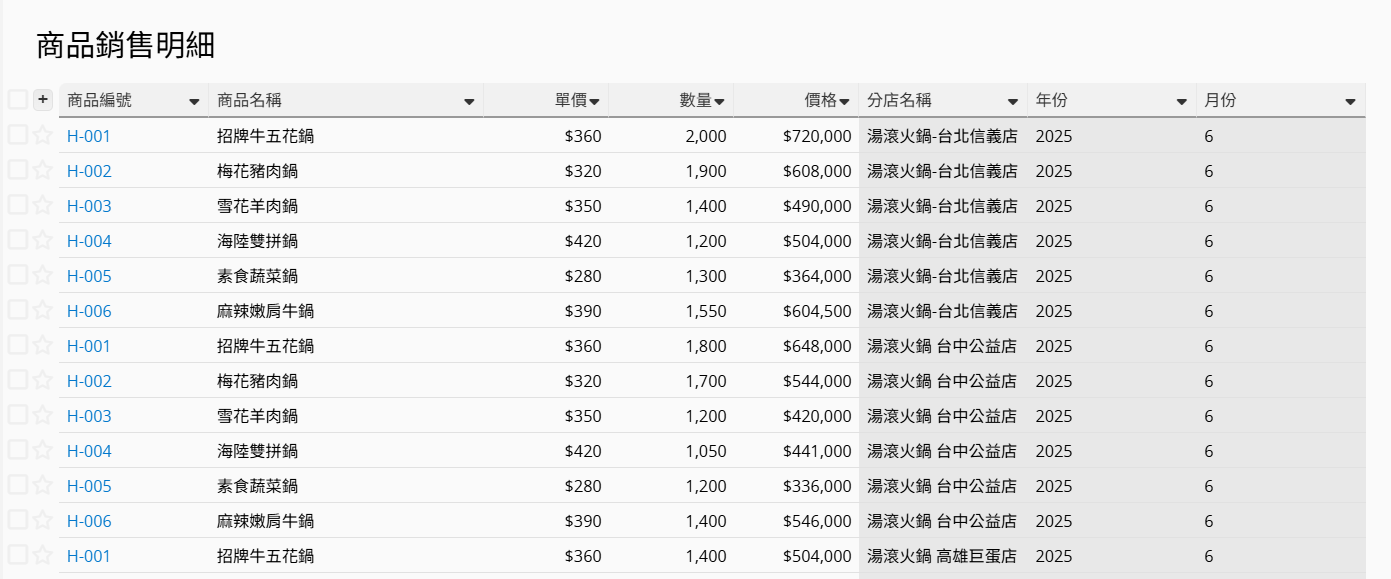Open the H-001 link in the 高雄巨蛋店 row
The width and height of the screenshot is (1391, 579).
coord(89,556)
